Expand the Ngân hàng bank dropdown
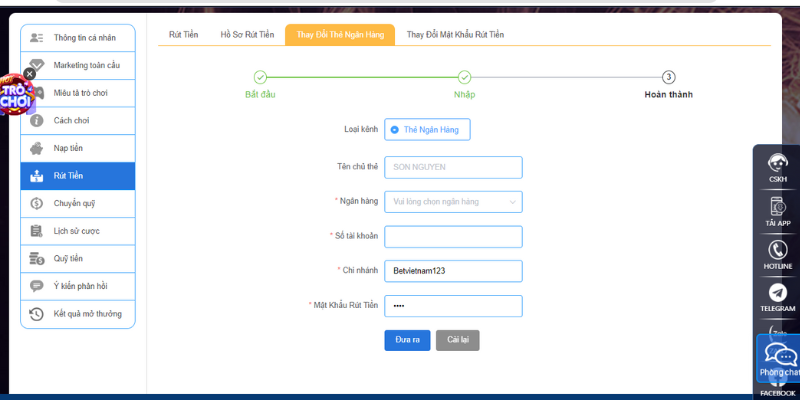 click(x=453, y=202)
